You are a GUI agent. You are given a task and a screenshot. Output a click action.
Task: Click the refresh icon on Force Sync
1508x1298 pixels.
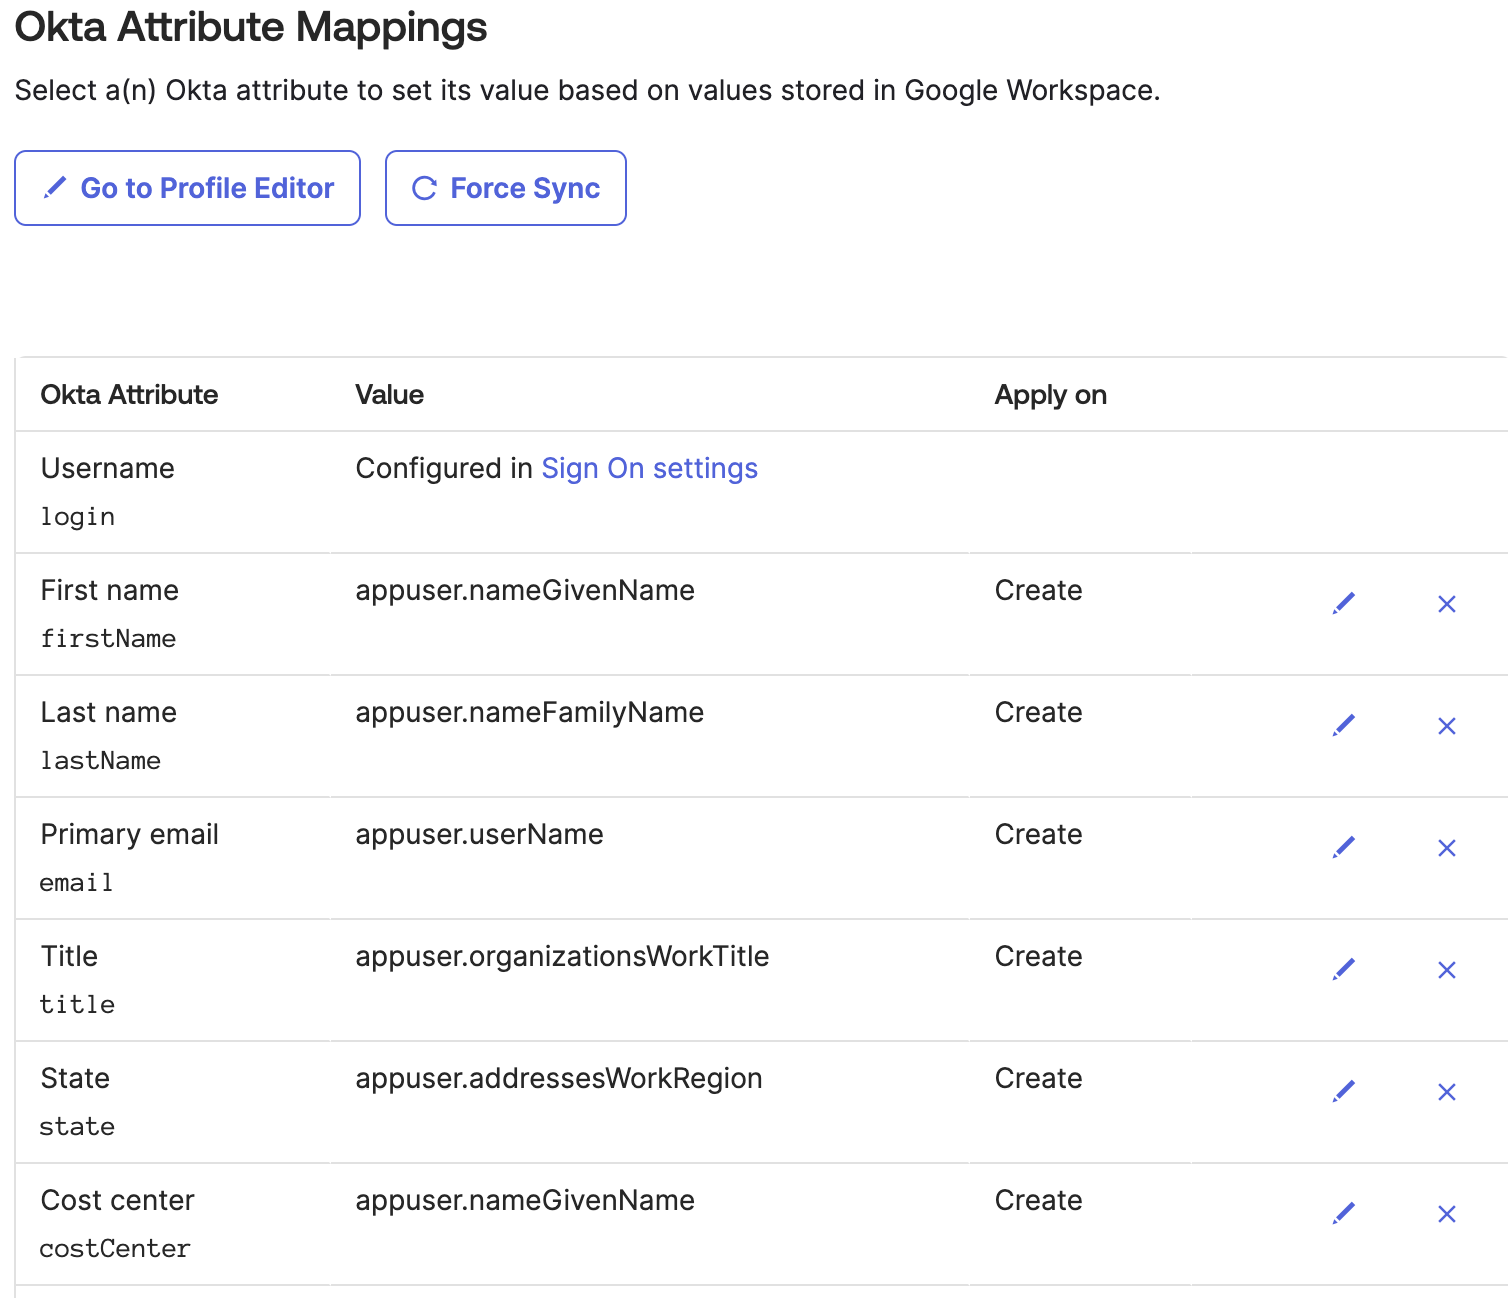coord(424,187)
